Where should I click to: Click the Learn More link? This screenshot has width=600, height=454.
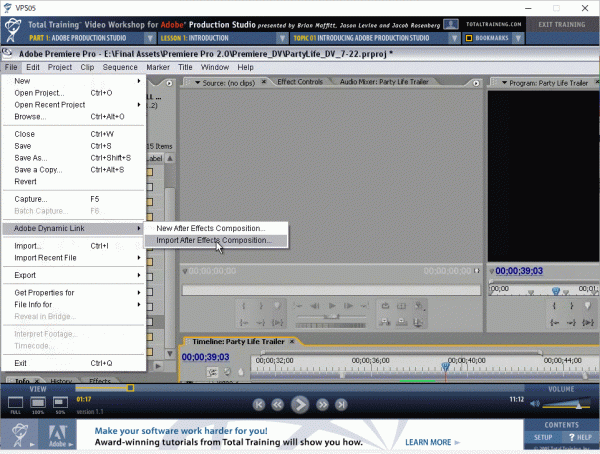pos(432,442)
